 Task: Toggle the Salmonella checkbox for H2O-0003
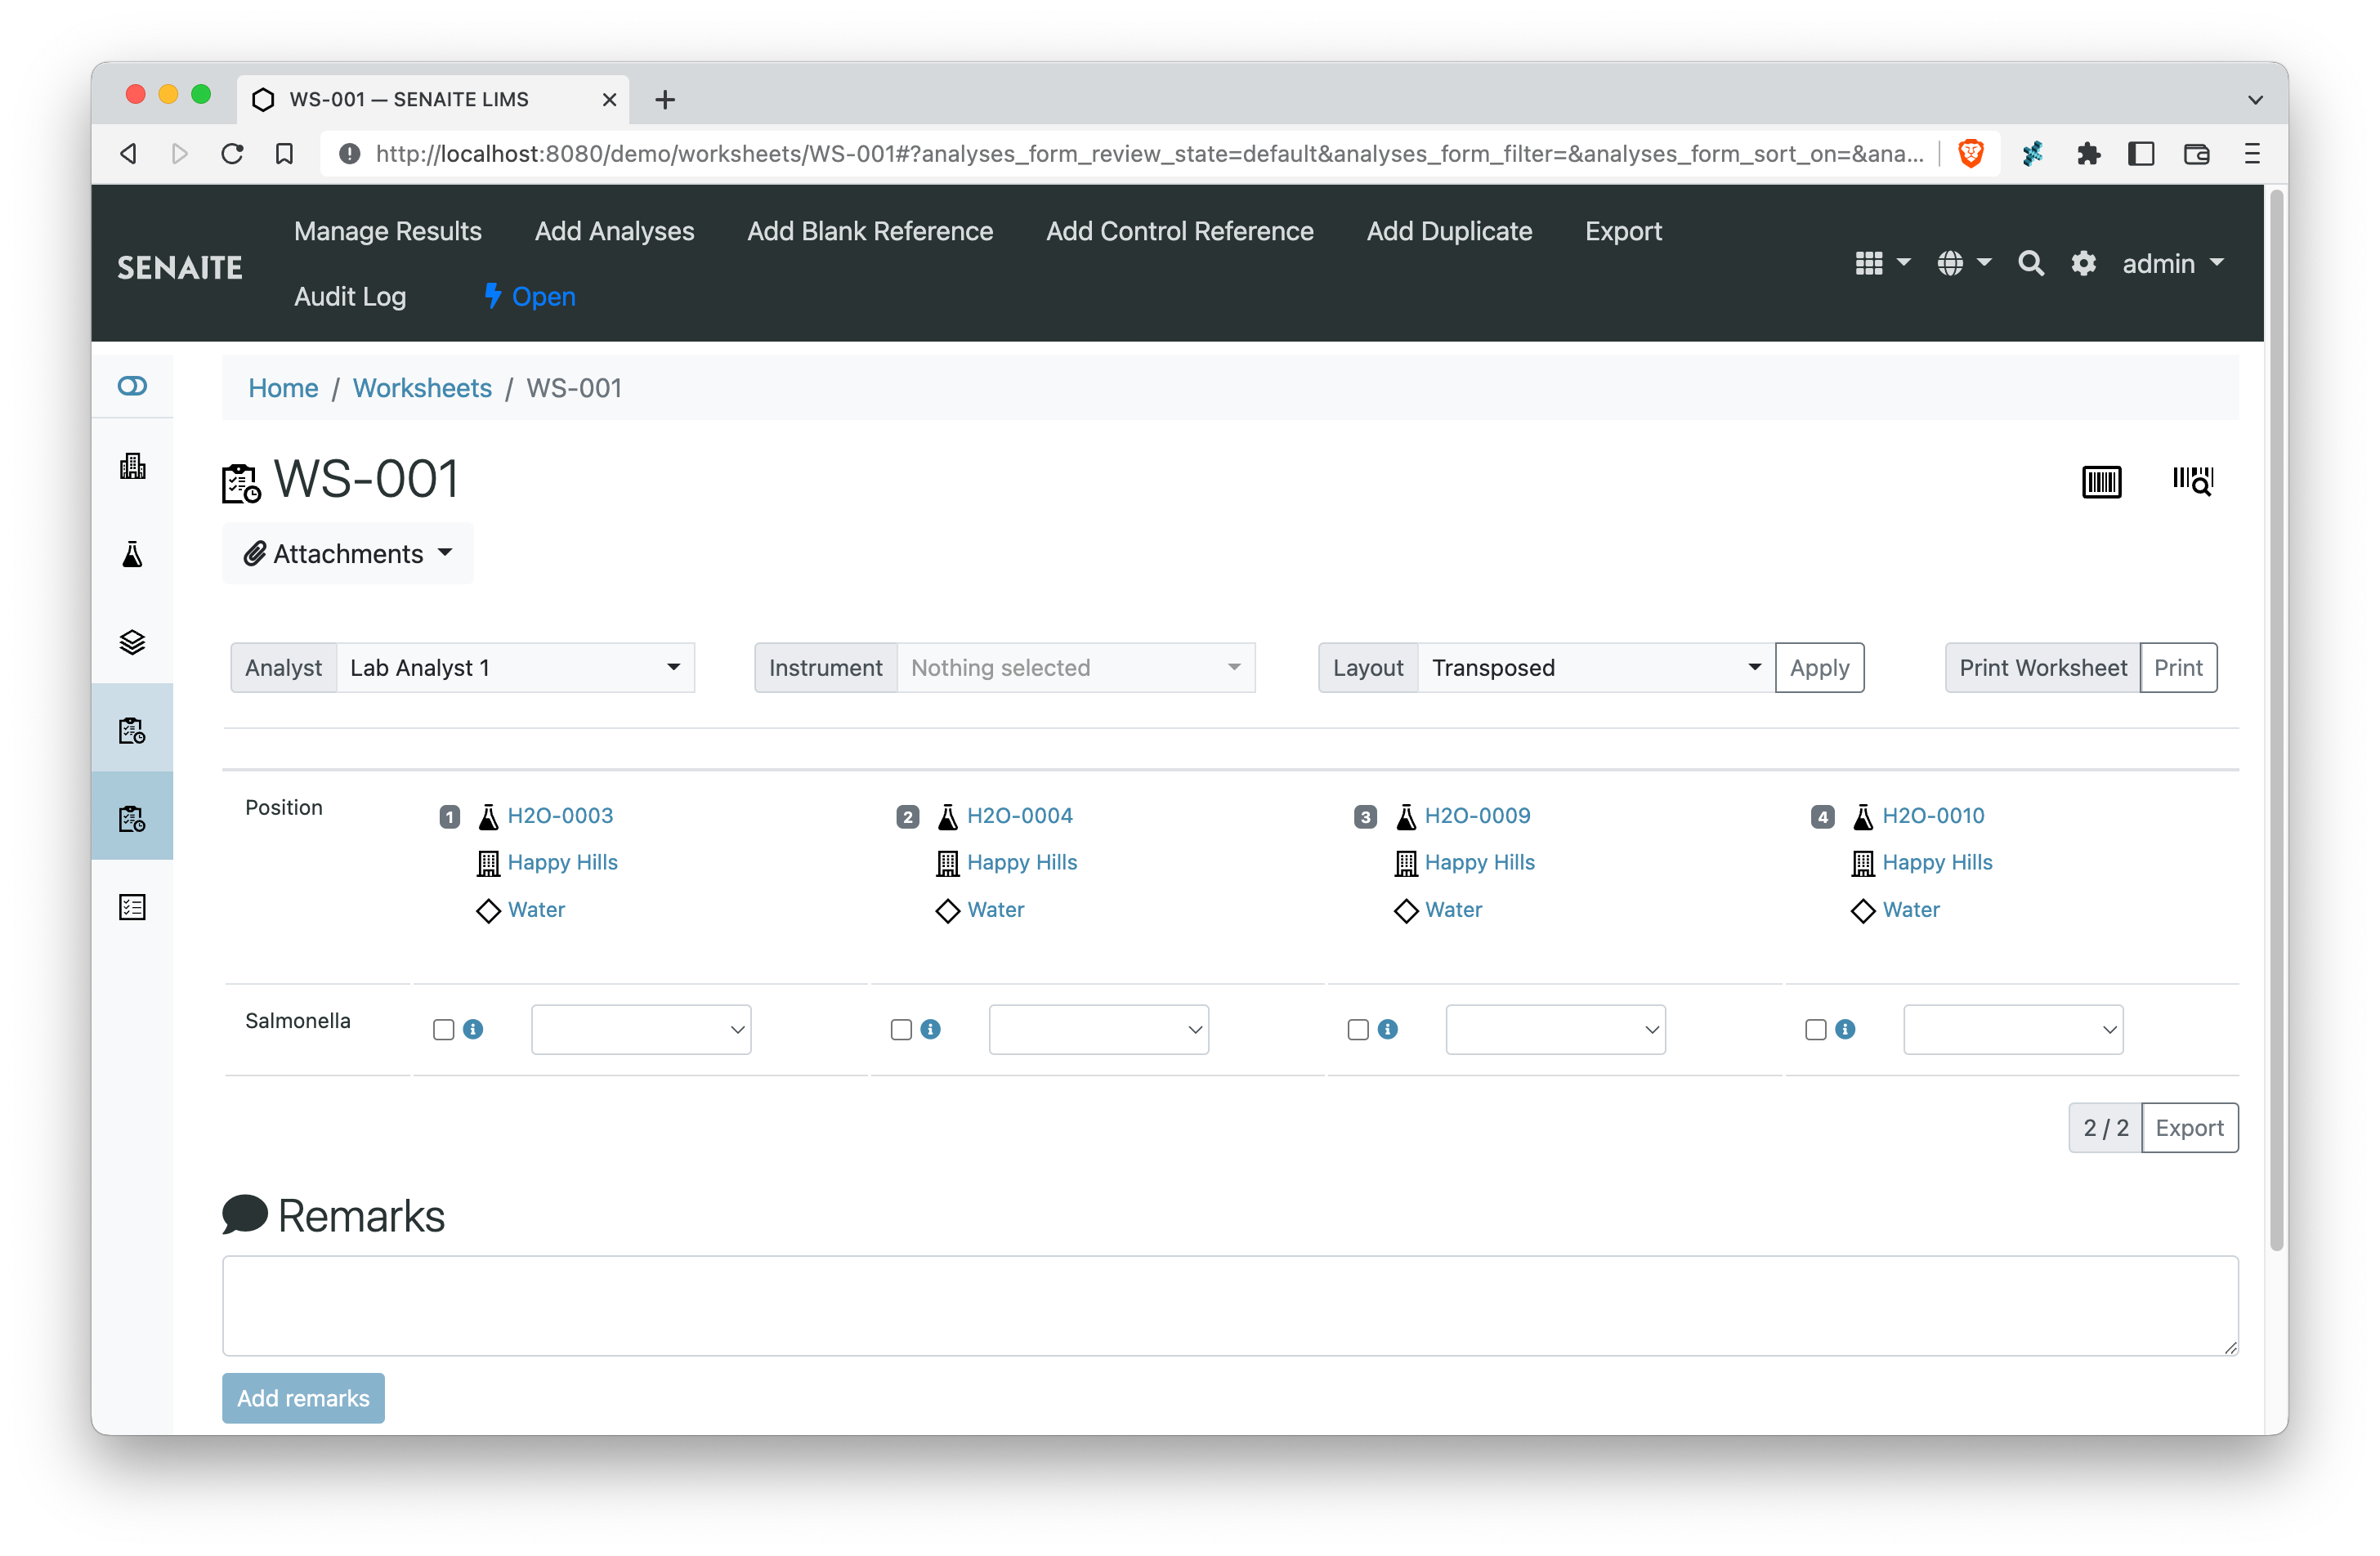click(443, 1028)
